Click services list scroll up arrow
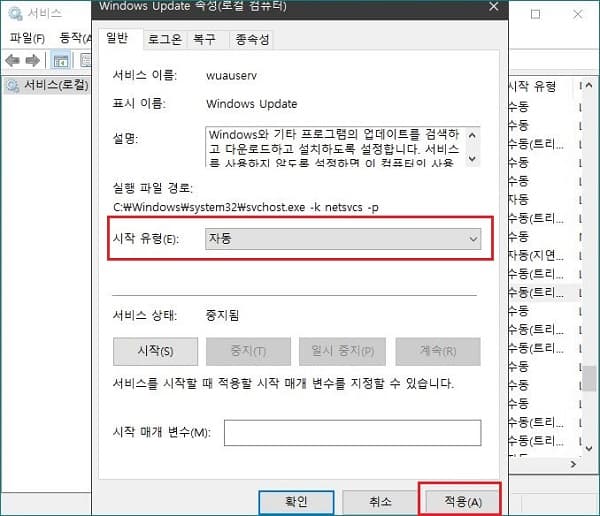Image resolution: width=600 pixels, height=516 pixels. 589,85
